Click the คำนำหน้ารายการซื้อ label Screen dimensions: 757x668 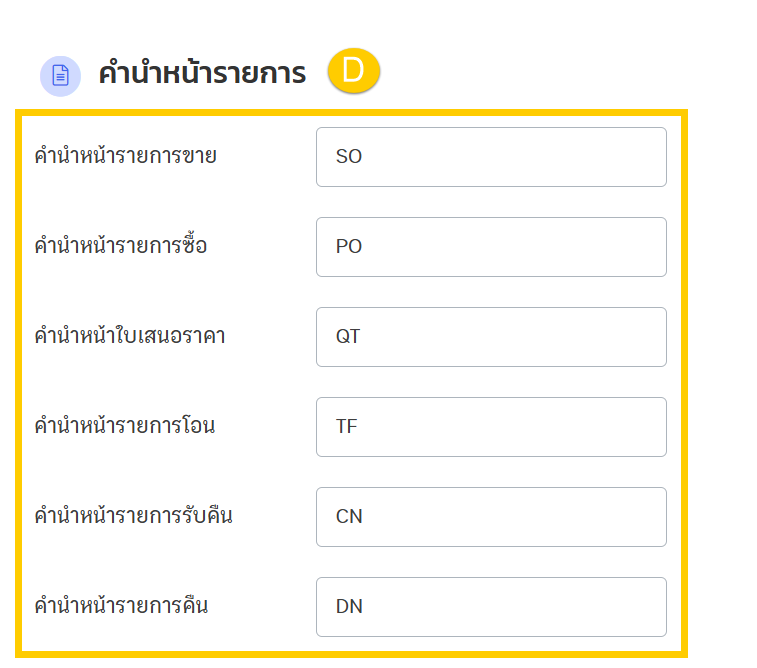(x=121, y=244)
